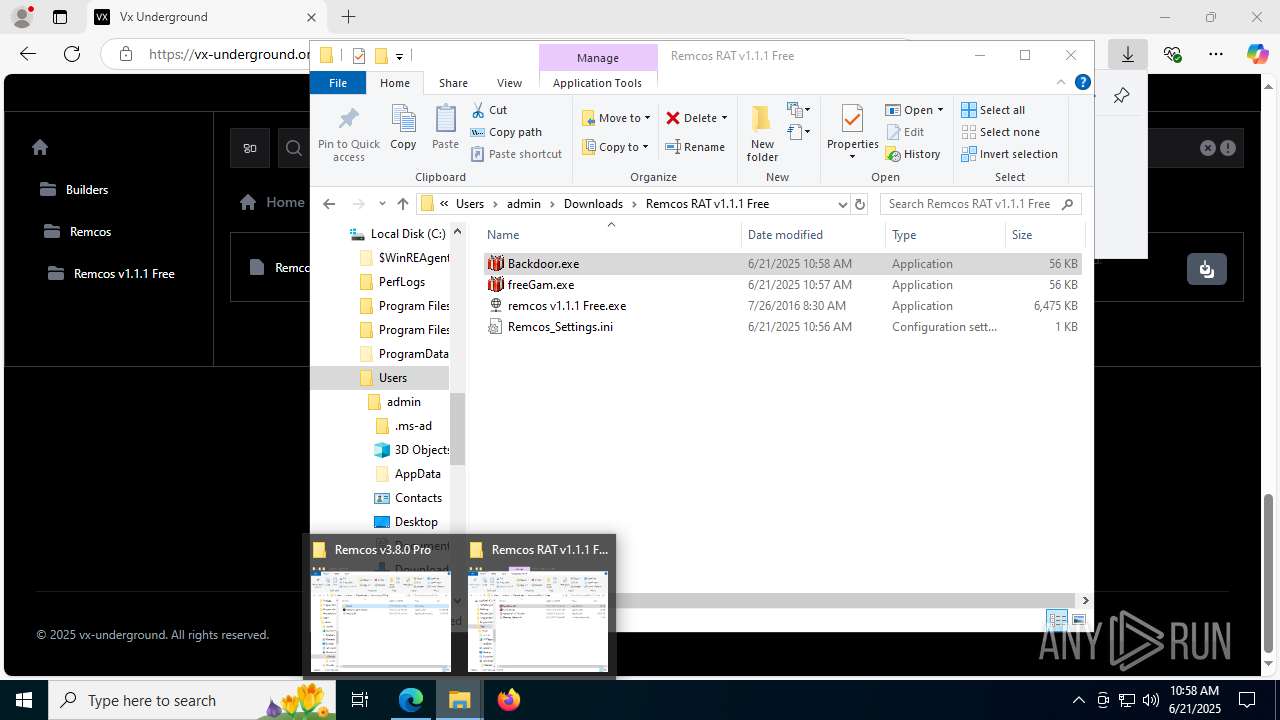
Task: Select the Contacts folder in the tree
Action: 408,498
